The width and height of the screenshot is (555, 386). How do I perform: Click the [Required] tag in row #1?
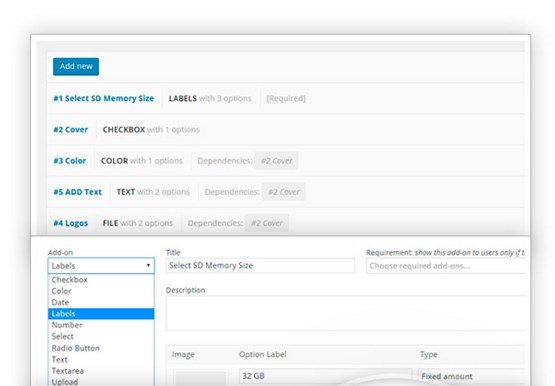point(286,98)
